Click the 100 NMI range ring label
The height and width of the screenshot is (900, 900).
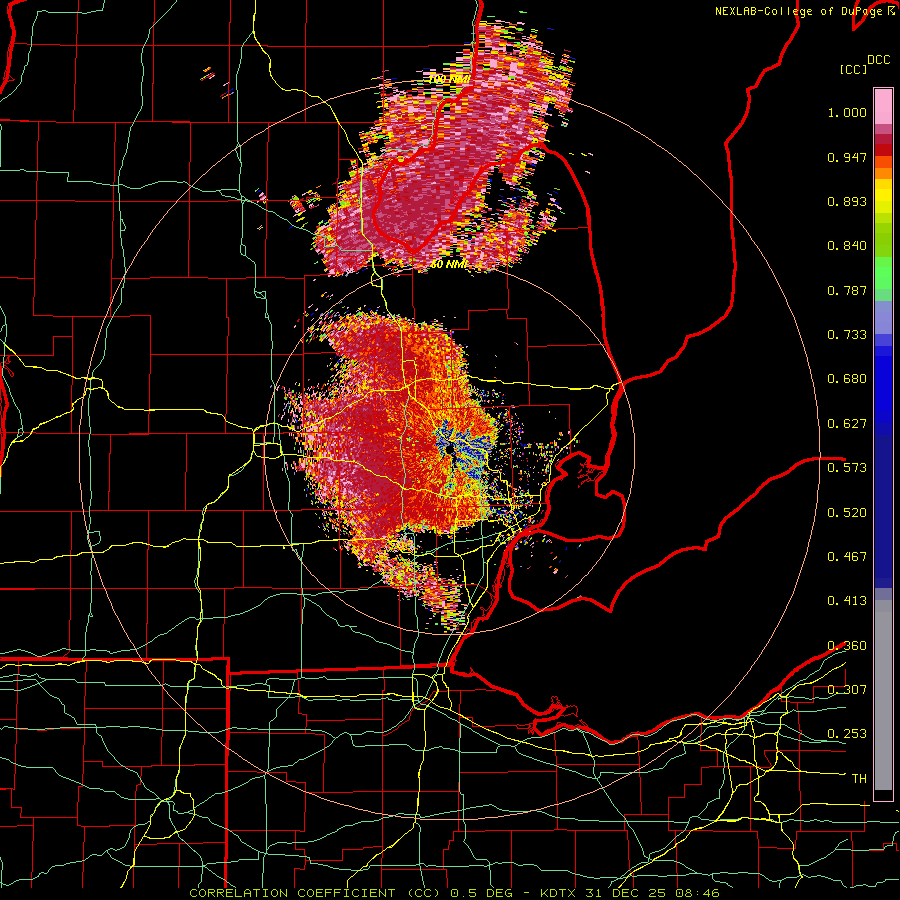point(449,79)
